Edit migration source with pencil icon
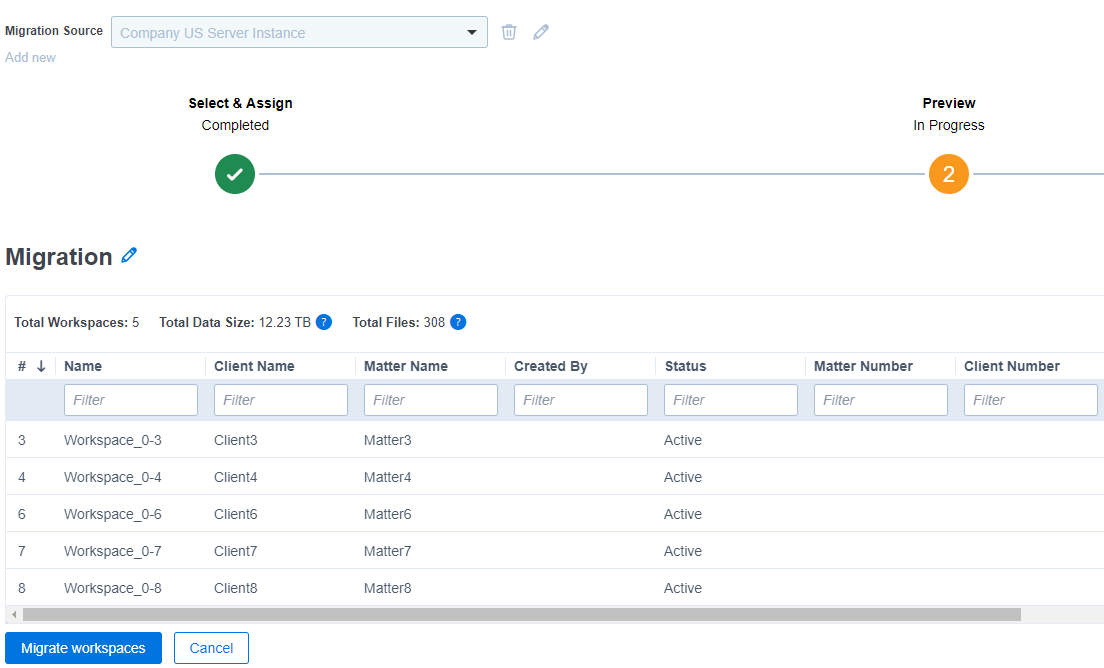The height and width of the screenshot is (668, 1104). [541, 32]
